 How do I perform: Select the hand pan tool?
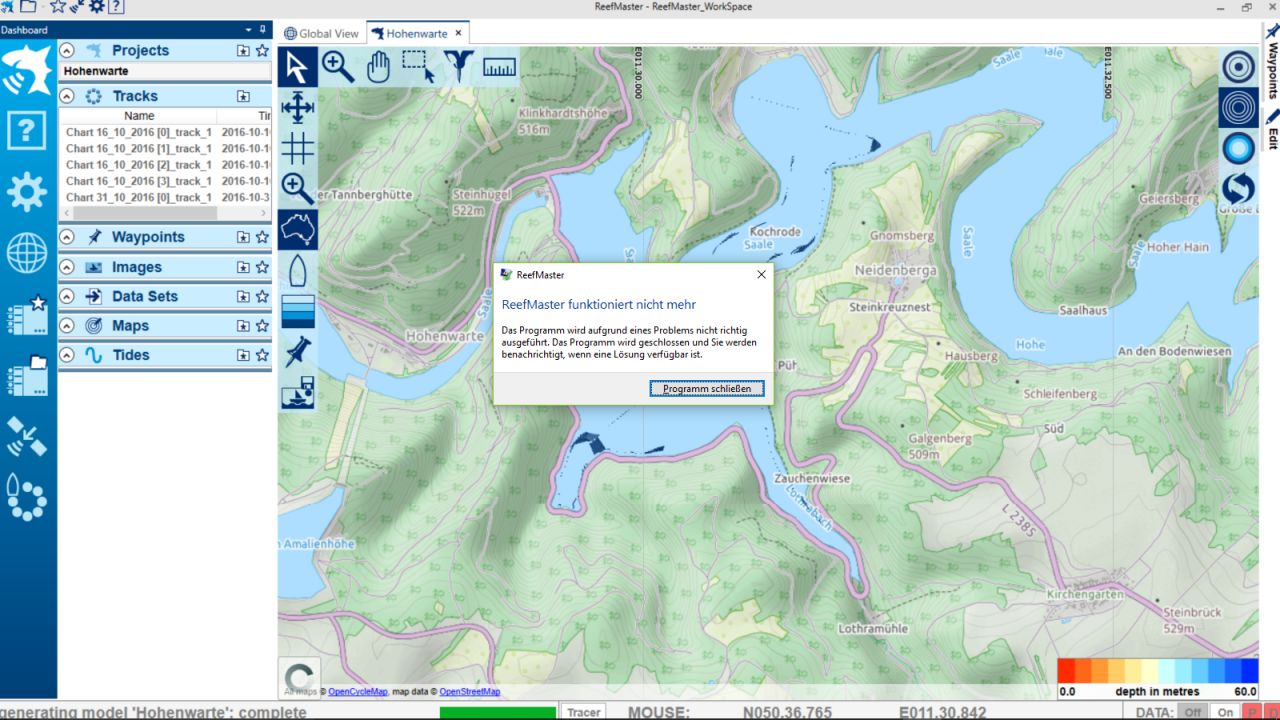(x=378, y=67)
